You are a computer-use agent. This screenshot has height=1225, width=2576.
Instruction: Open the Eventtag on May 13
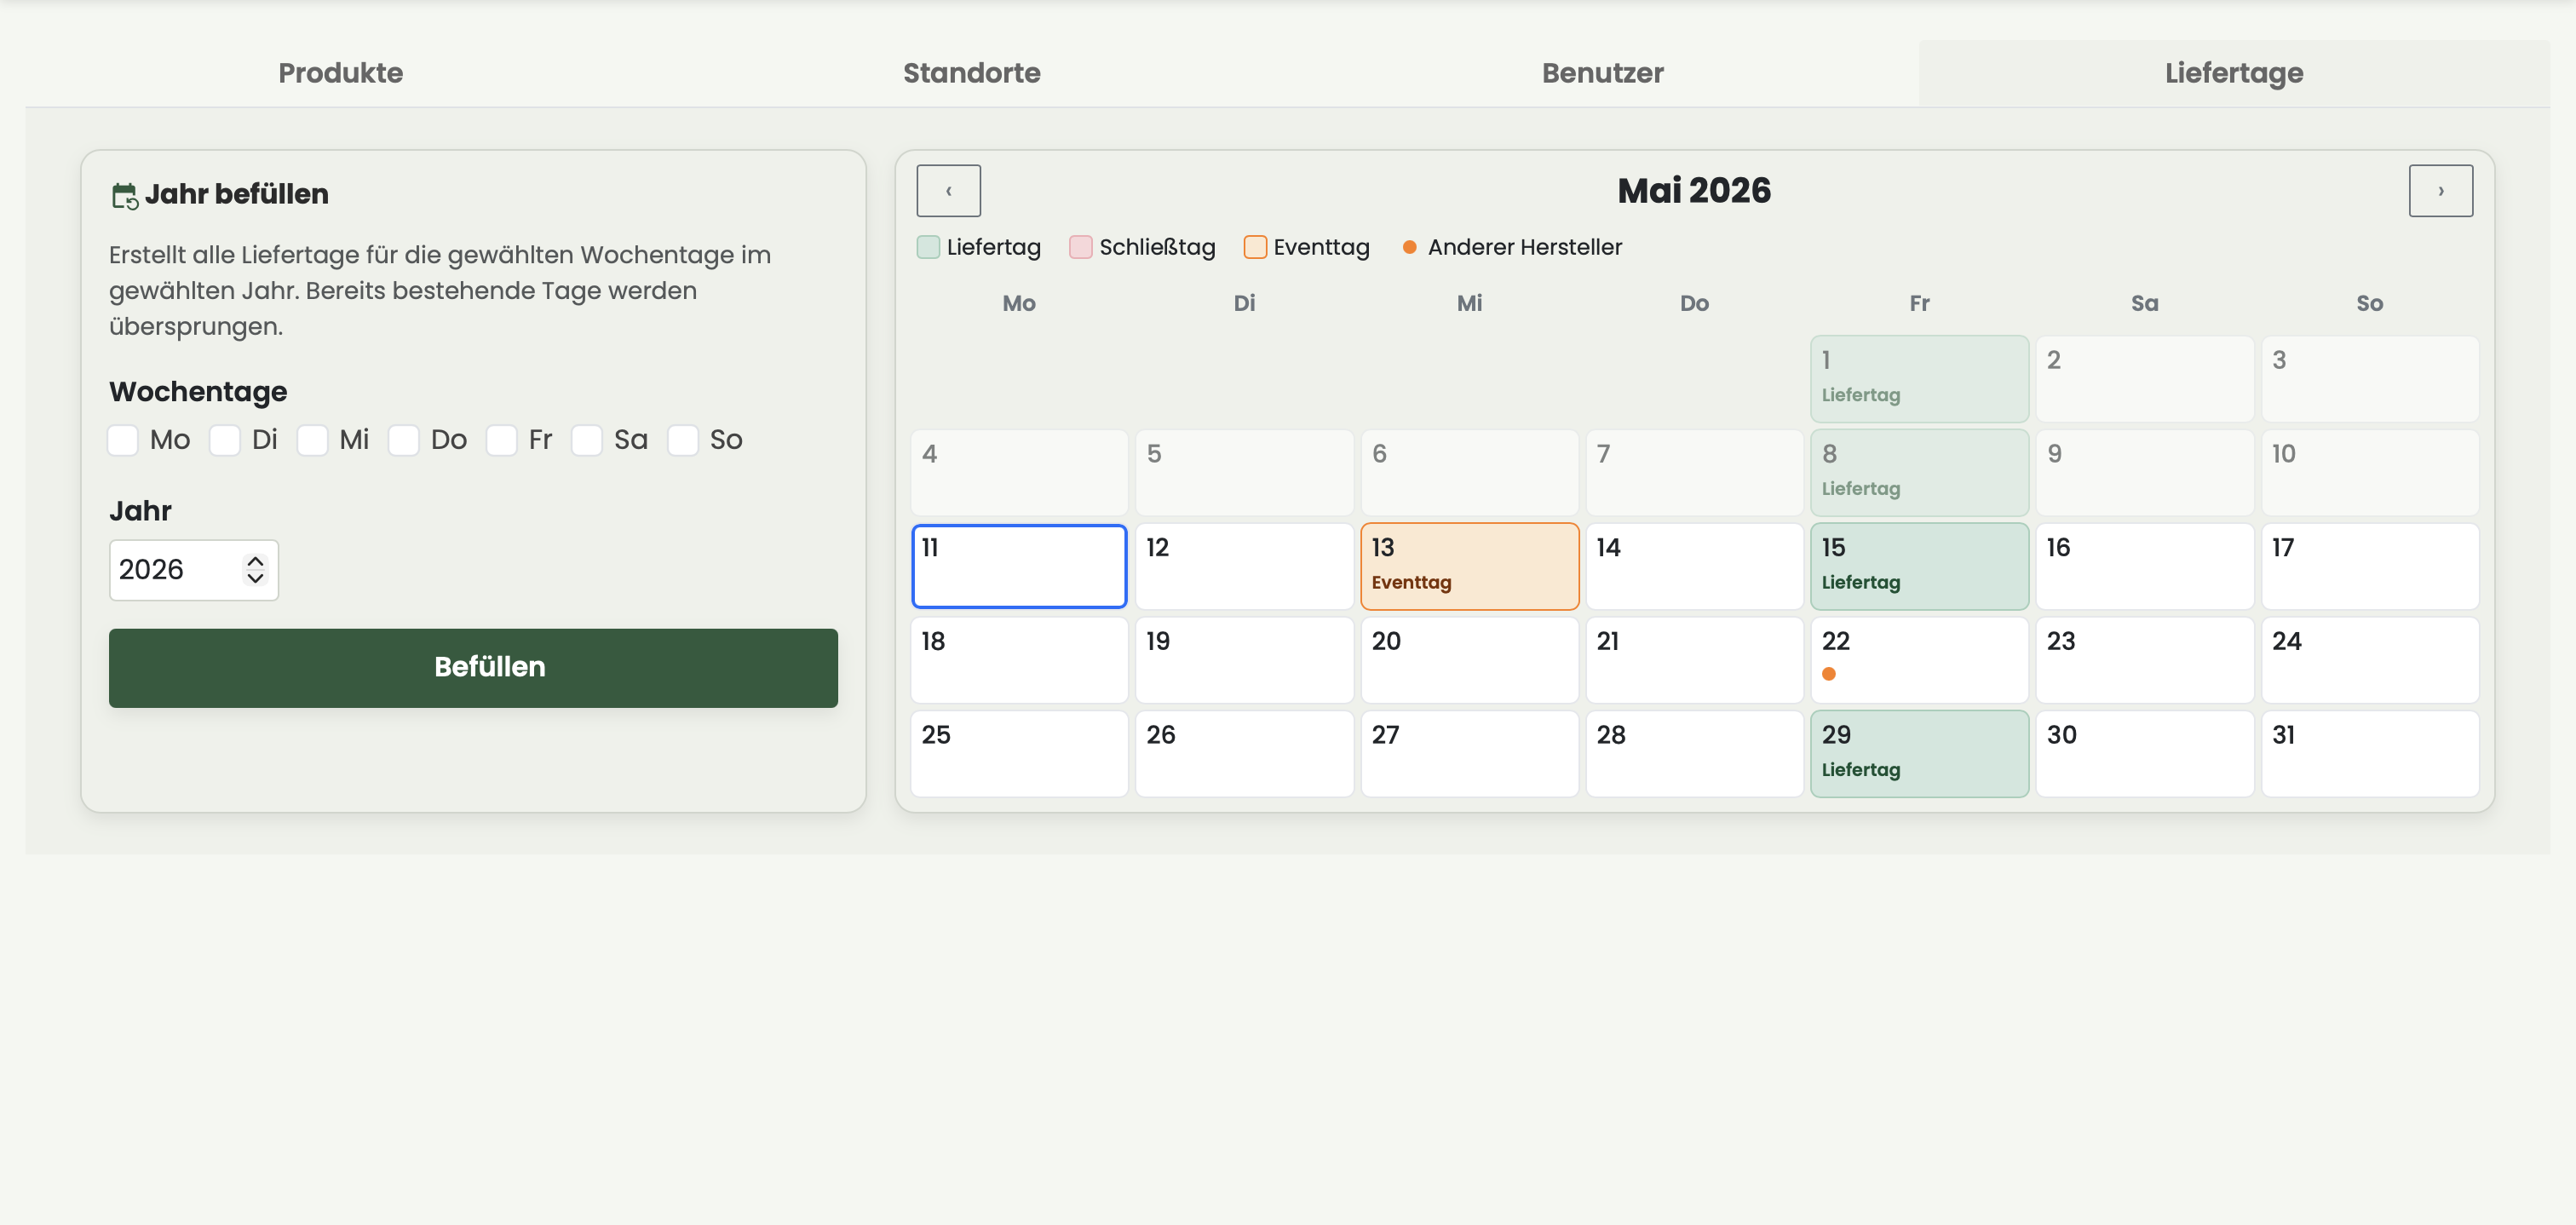point(1469,566)
